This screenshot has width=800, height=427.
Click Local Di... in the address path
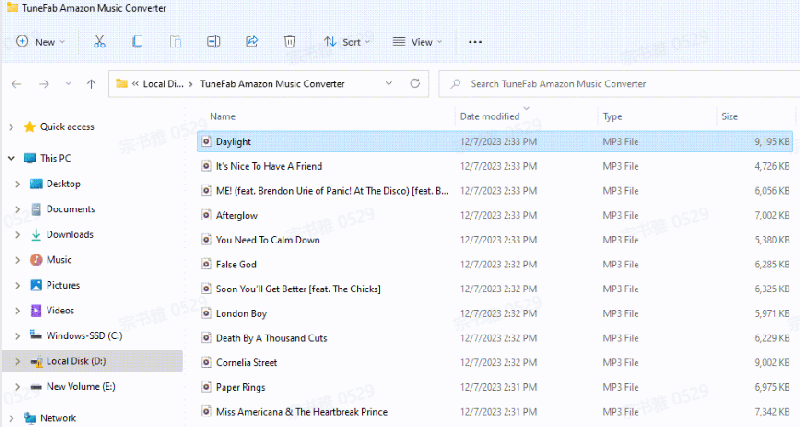click(163, 84)
